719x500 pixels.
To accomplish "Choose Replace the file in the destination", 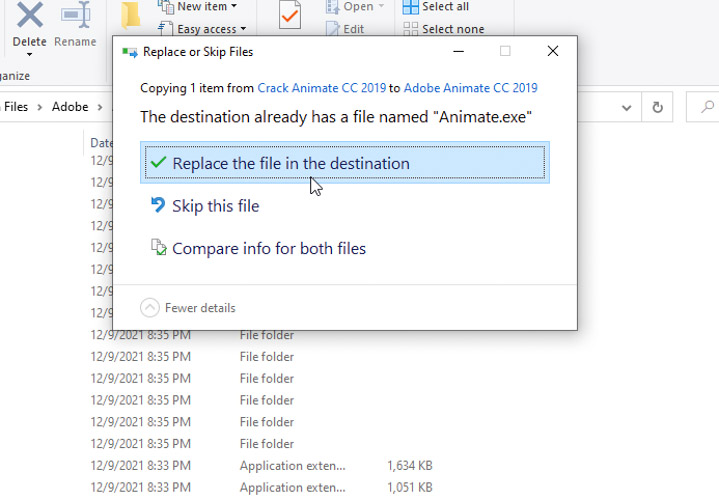I will pyautogui.click(x=345, y=162).
